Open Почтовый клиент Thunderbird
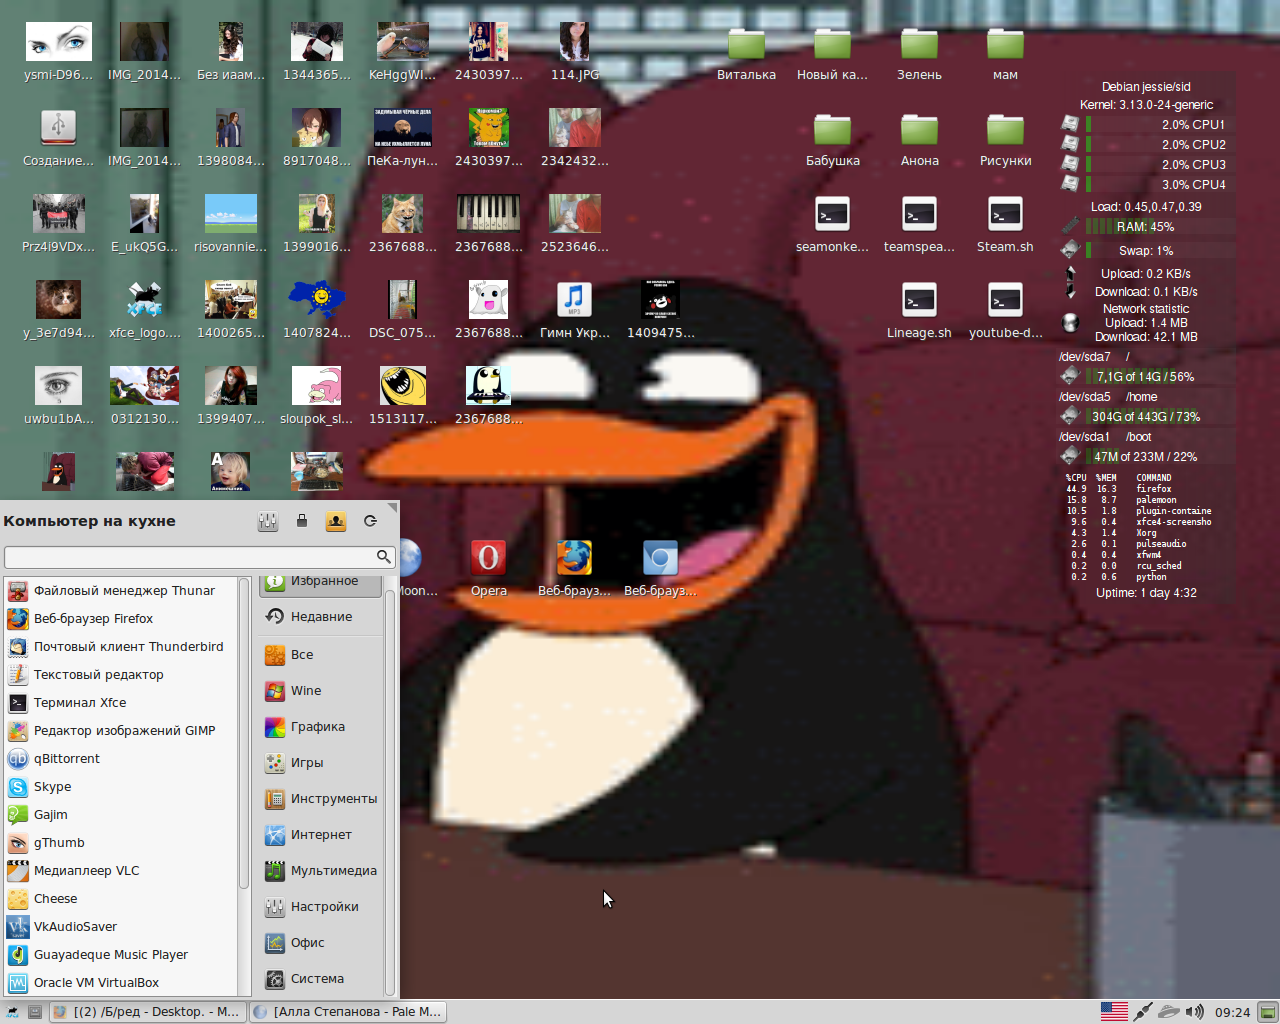 [120, 647]
